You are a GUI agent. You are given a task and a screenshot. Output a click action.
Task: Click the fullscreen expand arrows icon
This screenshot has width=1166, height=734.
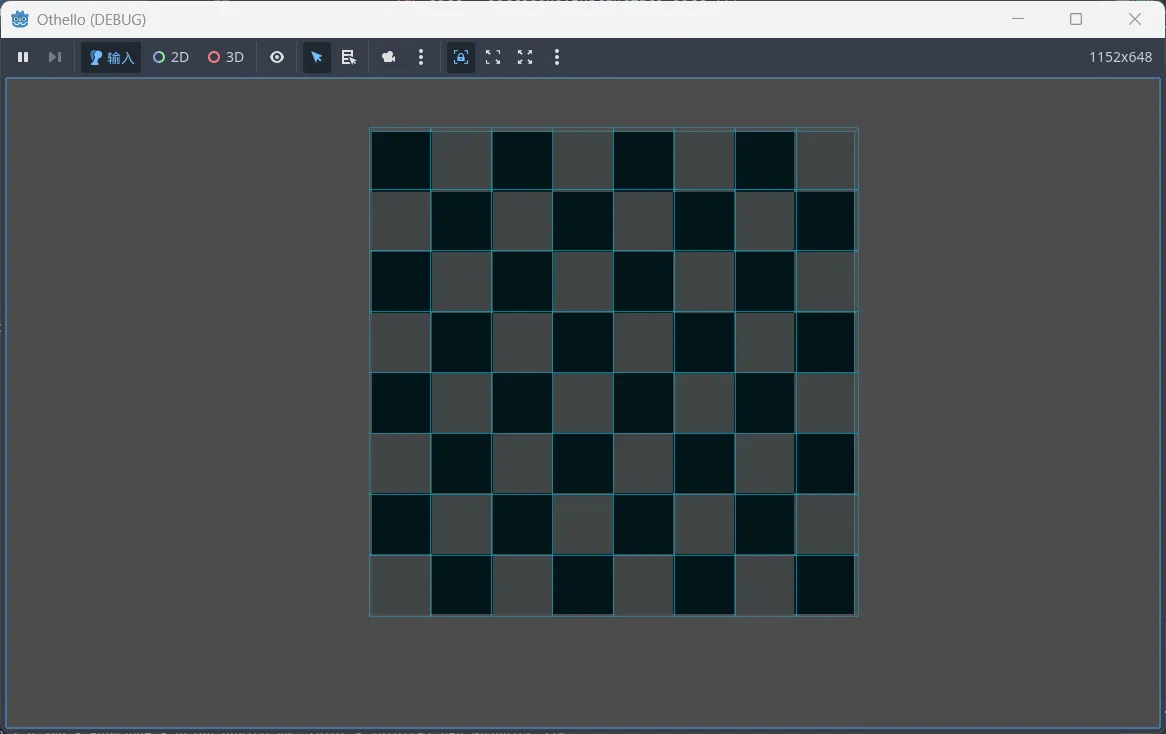525,58
